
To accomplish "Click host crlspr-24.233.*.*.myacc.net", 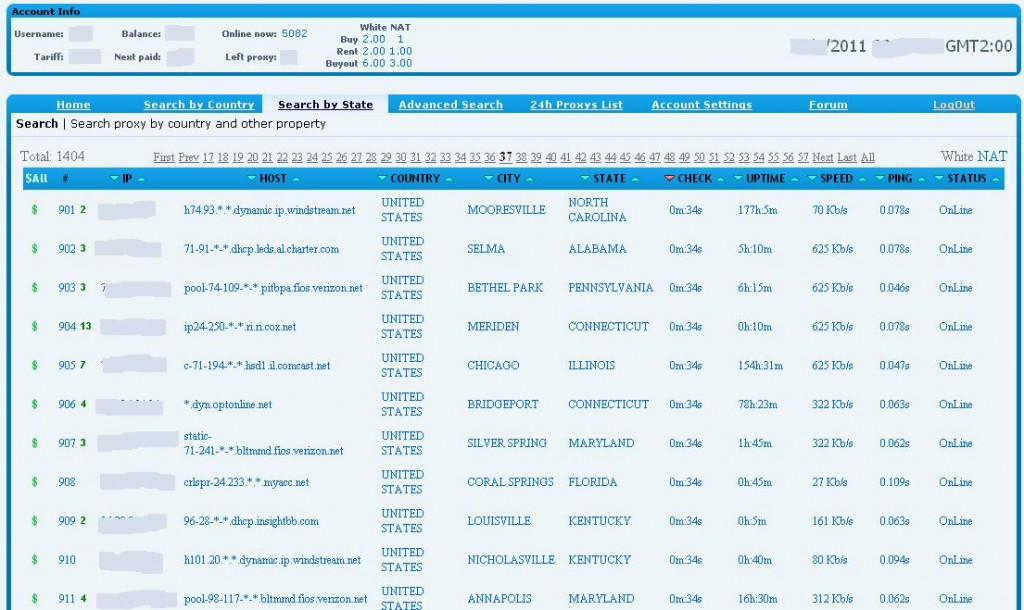I will tap(246, 482).
